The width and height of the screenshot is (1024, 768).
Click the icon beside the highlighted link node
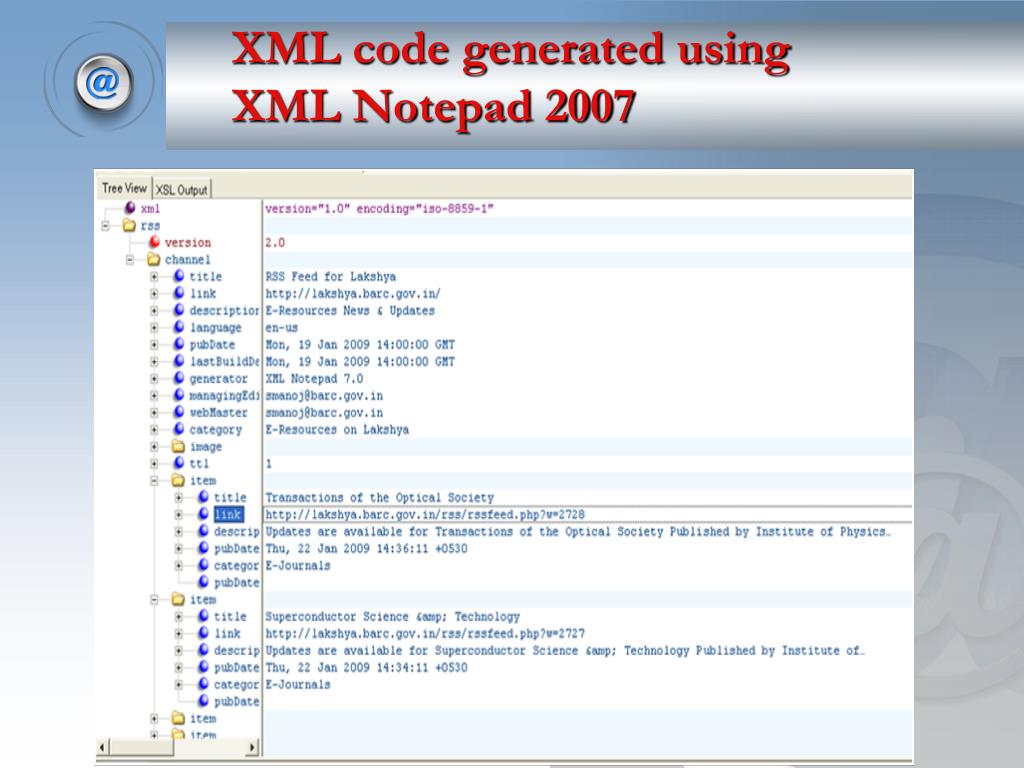point(203,514)
